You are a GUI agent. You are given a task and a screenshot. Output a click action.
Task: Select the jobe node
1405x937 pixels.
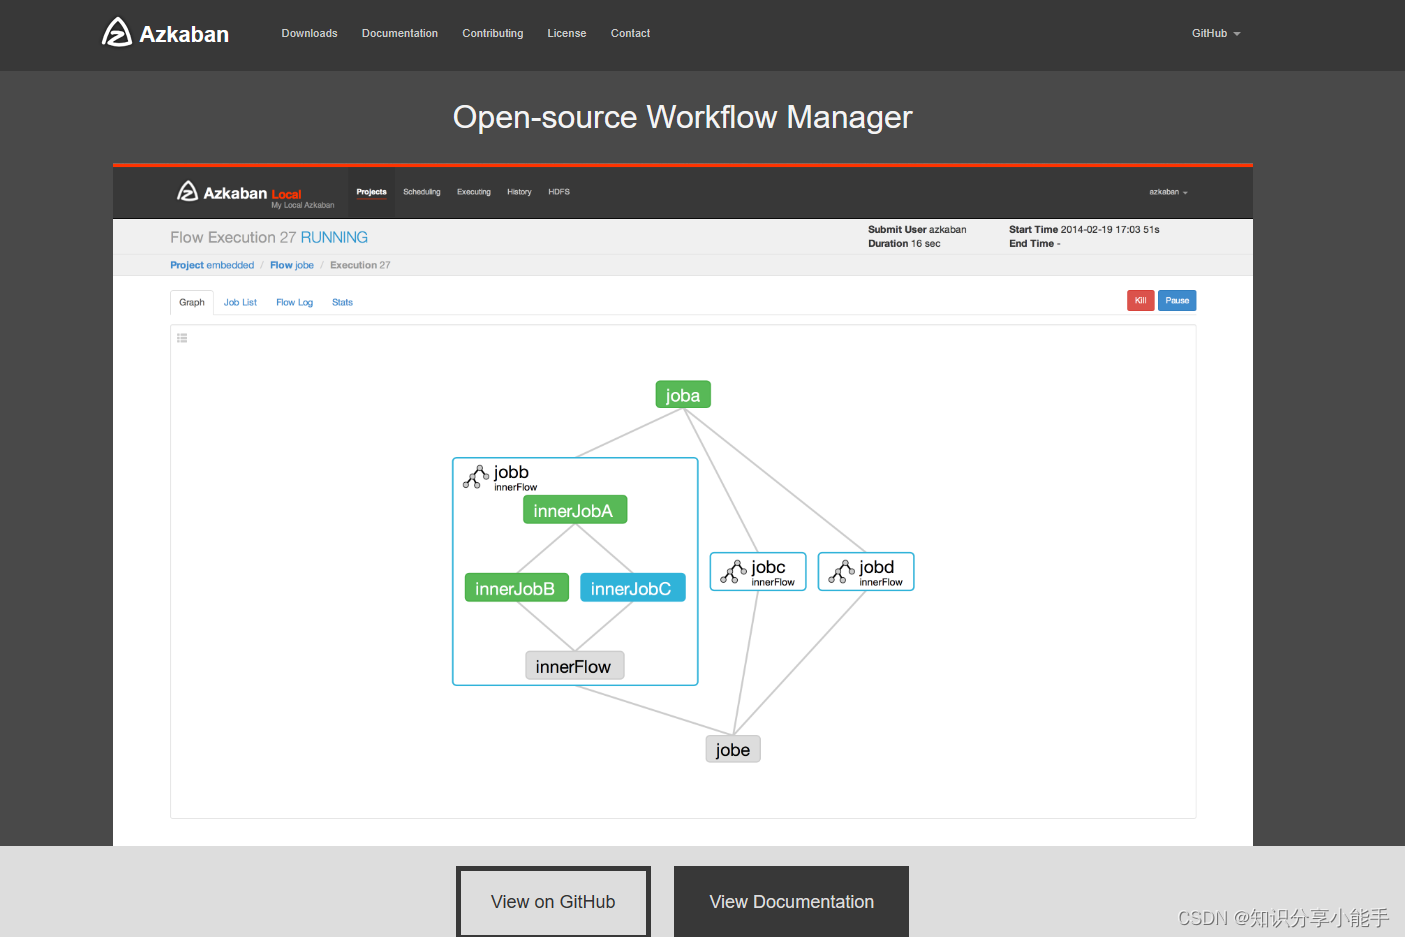pyautogui.click(x=733, y=749)
